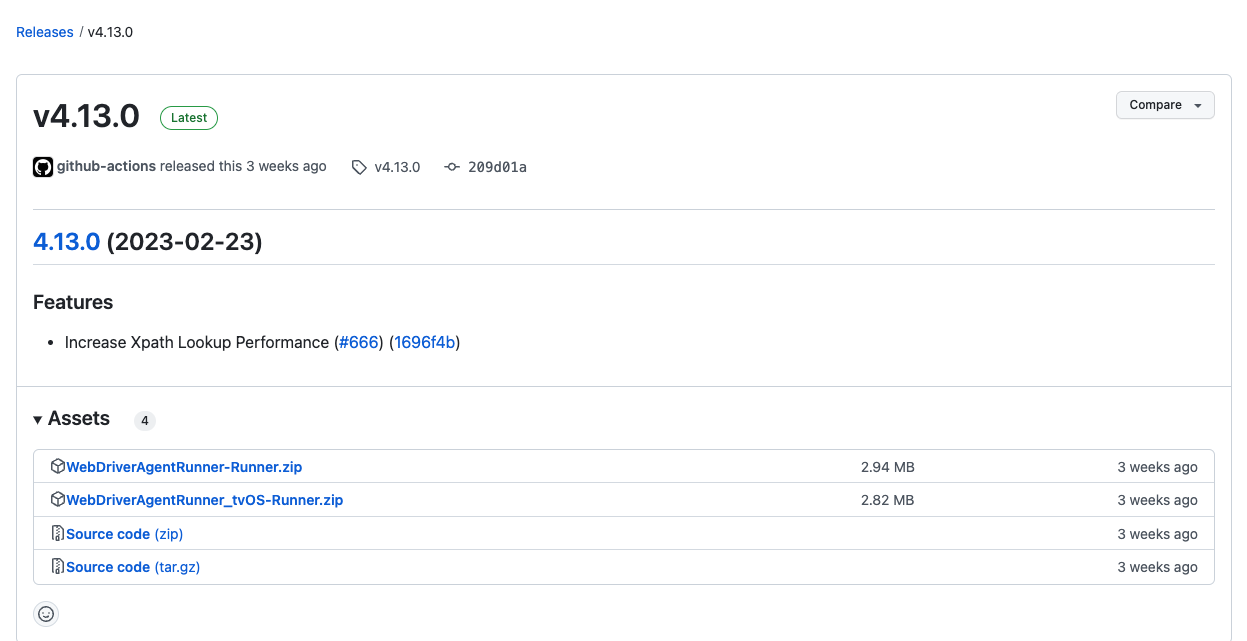Viewport: 1247px width, 641px height.
Task: Click package icon of WebDriverAgentRunner-Runner.zip
Action: click(58, 467)
